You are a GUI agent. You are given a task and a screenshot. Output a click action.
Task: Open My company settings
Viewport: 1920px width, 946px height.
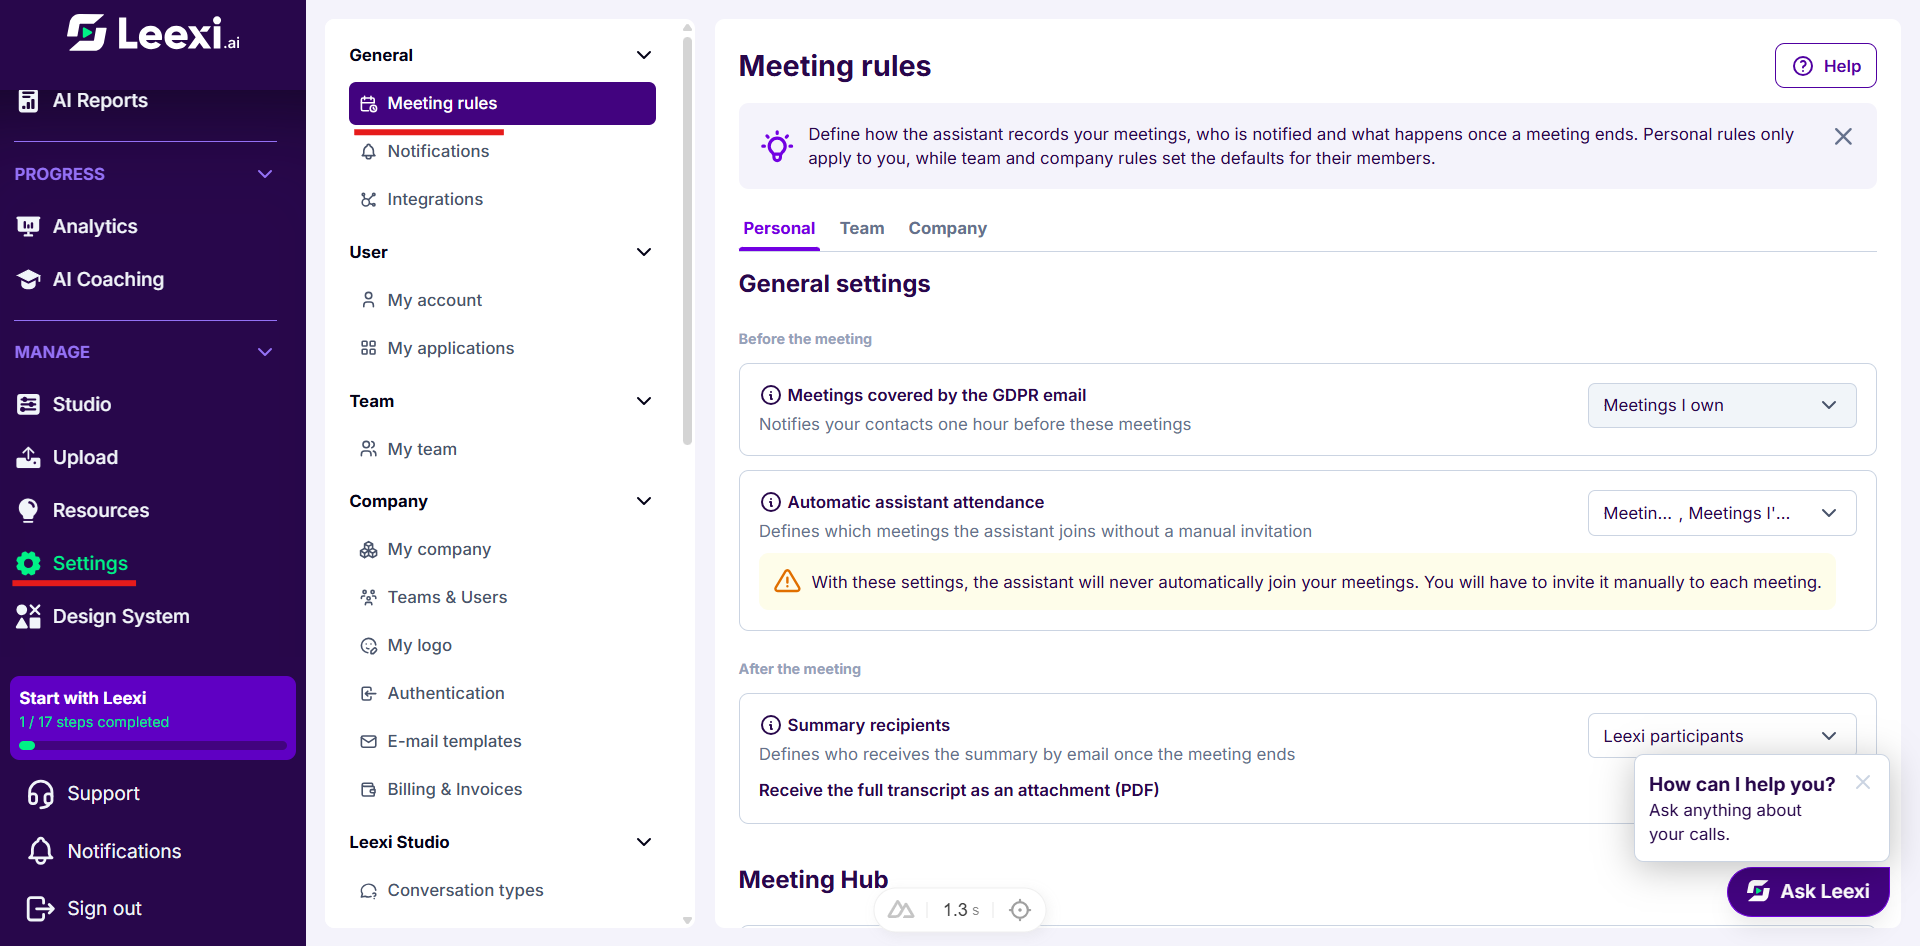(x=502, y=550)
